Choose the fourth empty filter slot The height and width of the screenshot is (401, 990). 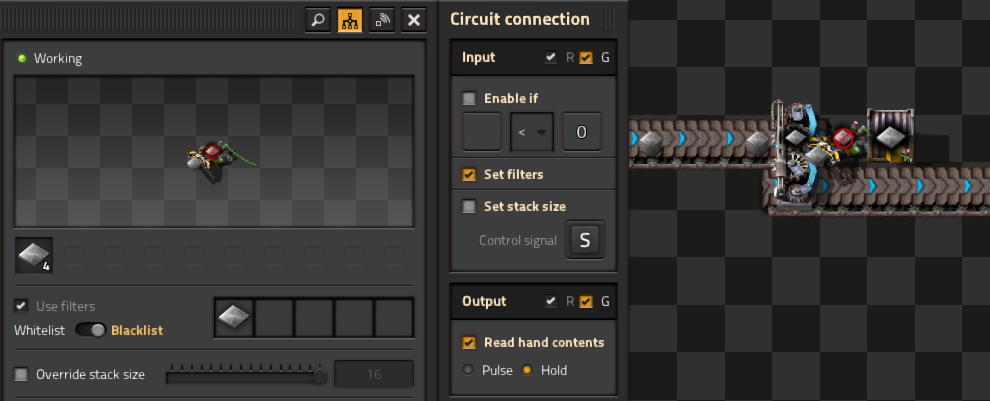click(354, 318)
